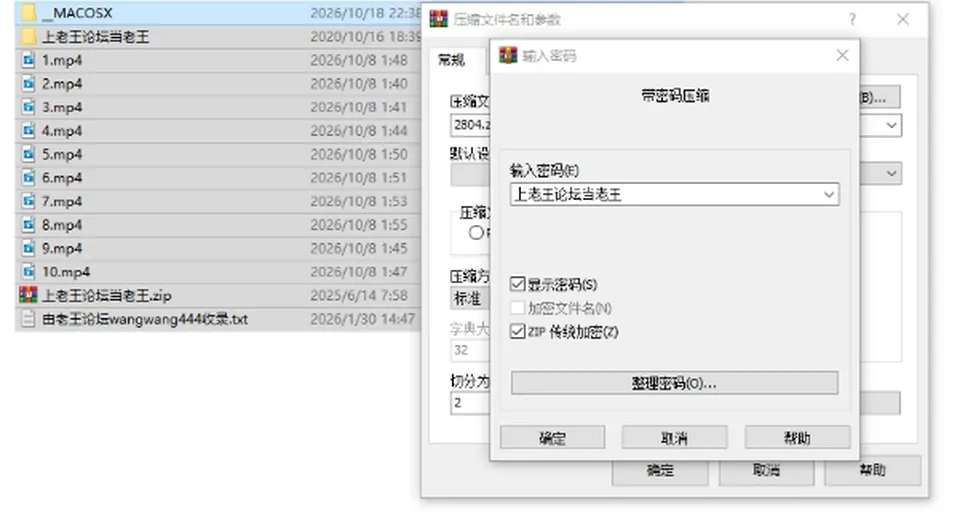Select the __MACOSX folder icon
This screenshot has height=521, width=960.
click(x=28, y=13)
